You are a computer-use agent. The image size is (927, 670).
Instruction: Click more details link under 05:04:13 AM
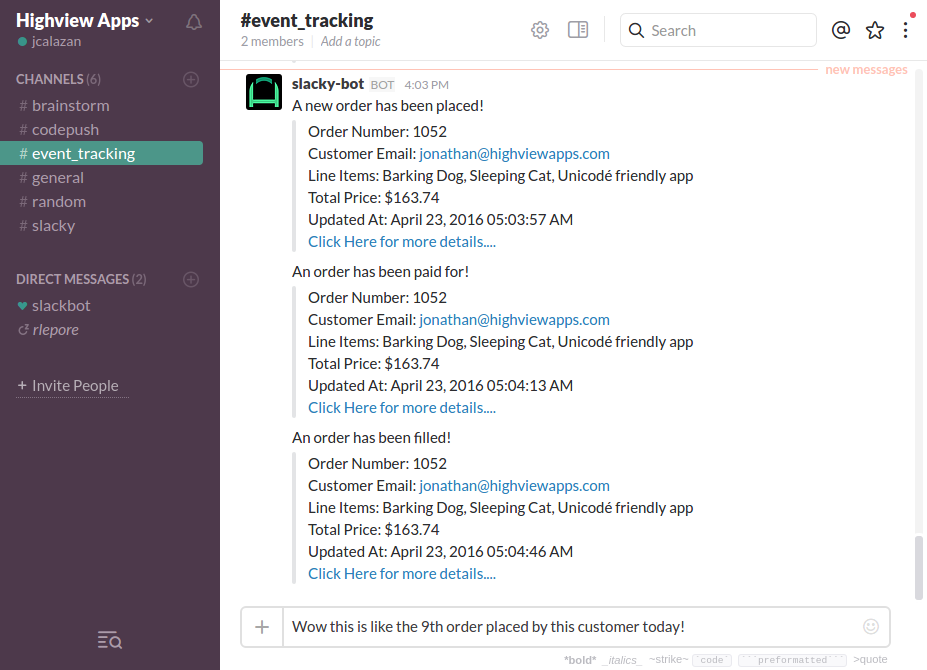coord(402,408)
